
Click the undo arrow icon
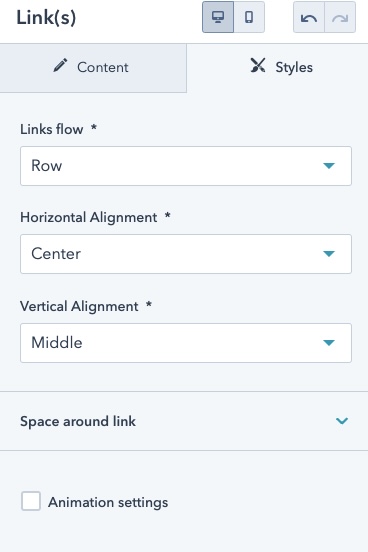pos(309,17)
